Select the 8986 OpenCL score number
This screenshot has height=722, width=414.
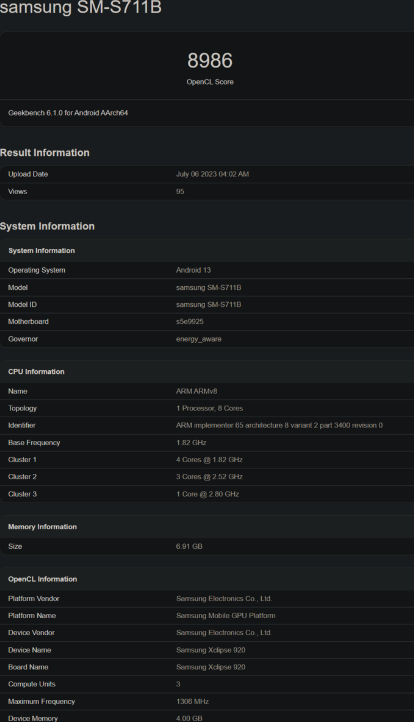(x=210, y=60)
